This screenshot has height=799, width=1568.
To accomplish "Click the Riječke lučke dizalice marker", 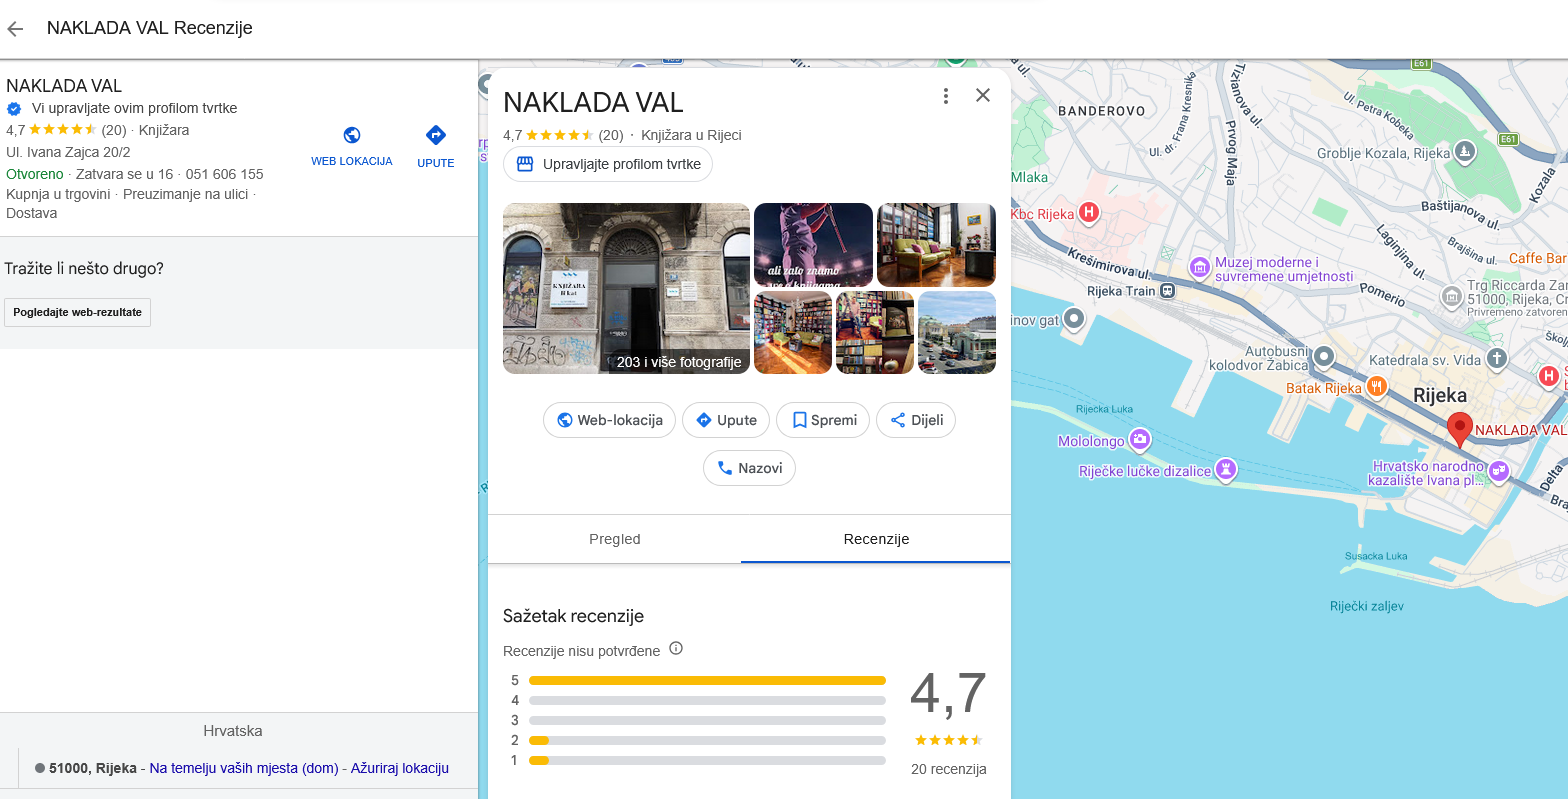I will pos(1226,469).
